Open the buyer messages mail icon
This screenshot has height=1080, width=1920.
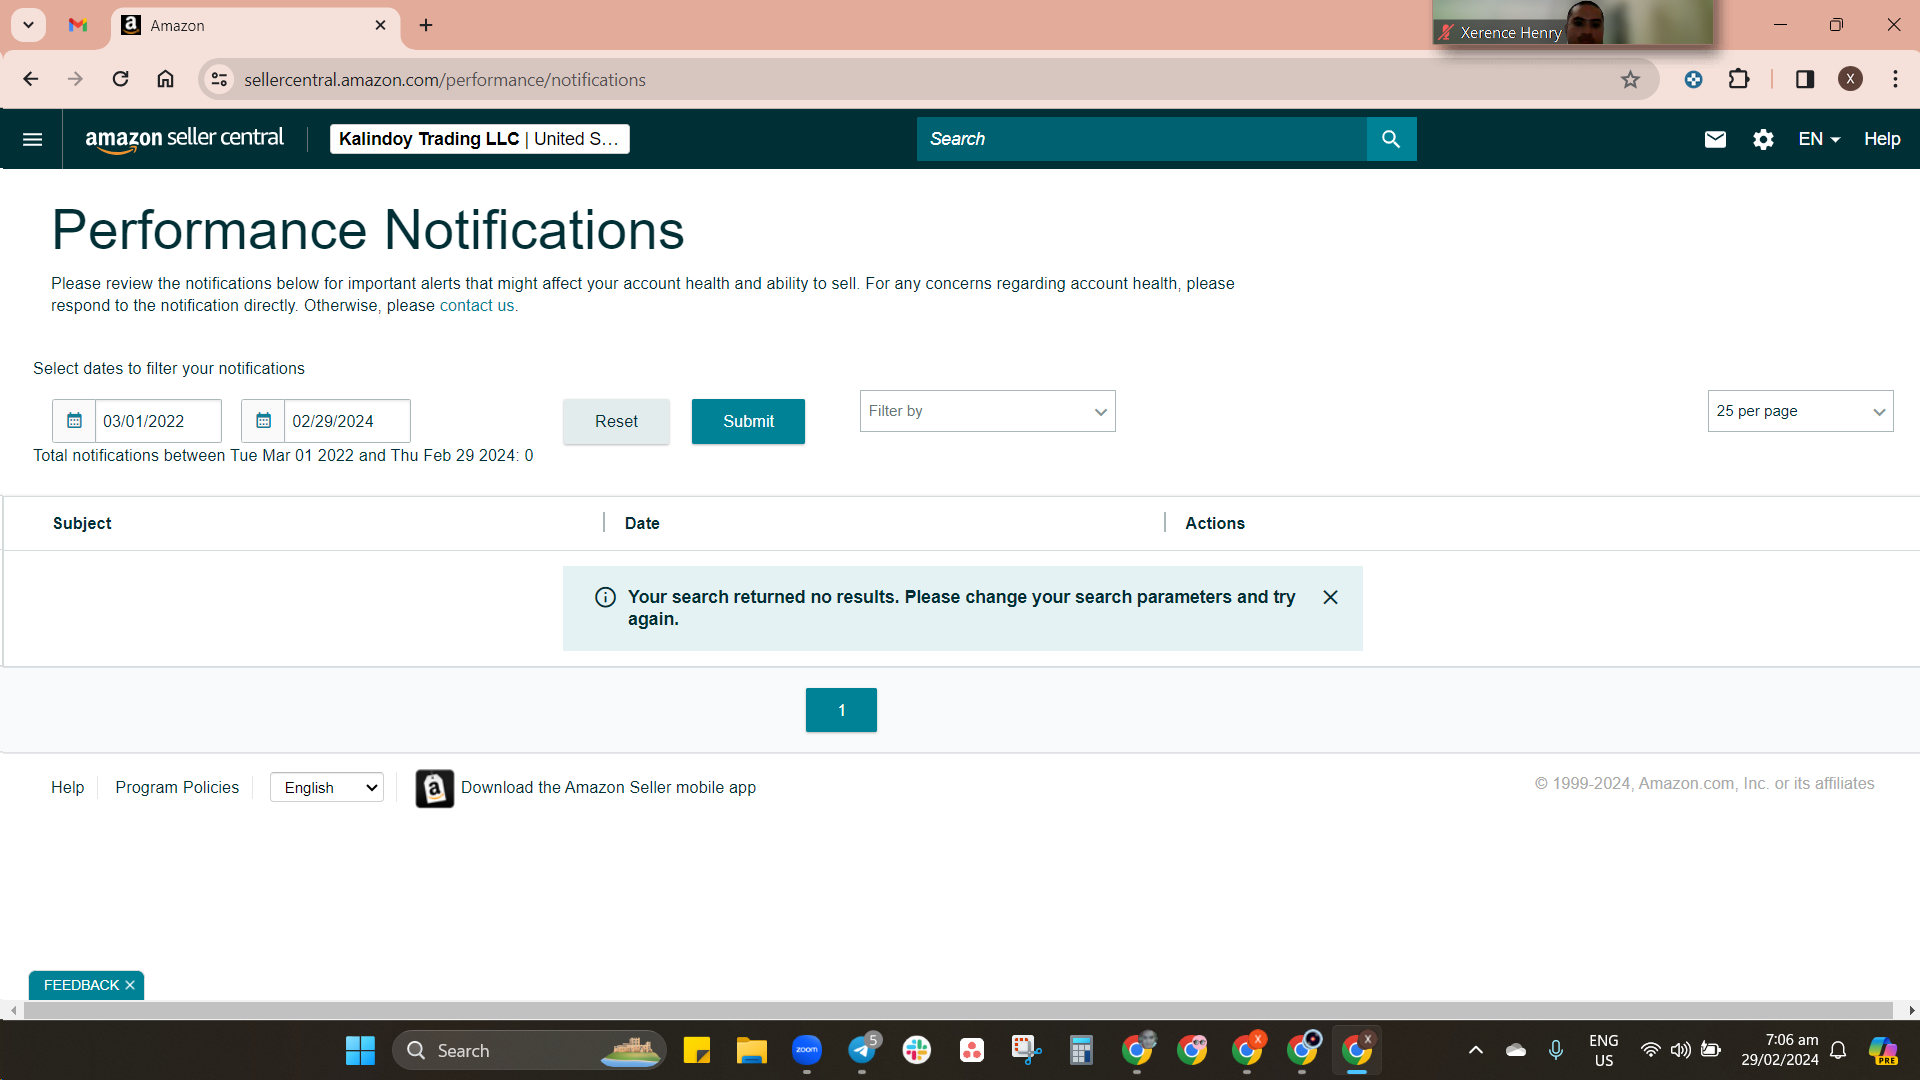[x=1715, y=139]
